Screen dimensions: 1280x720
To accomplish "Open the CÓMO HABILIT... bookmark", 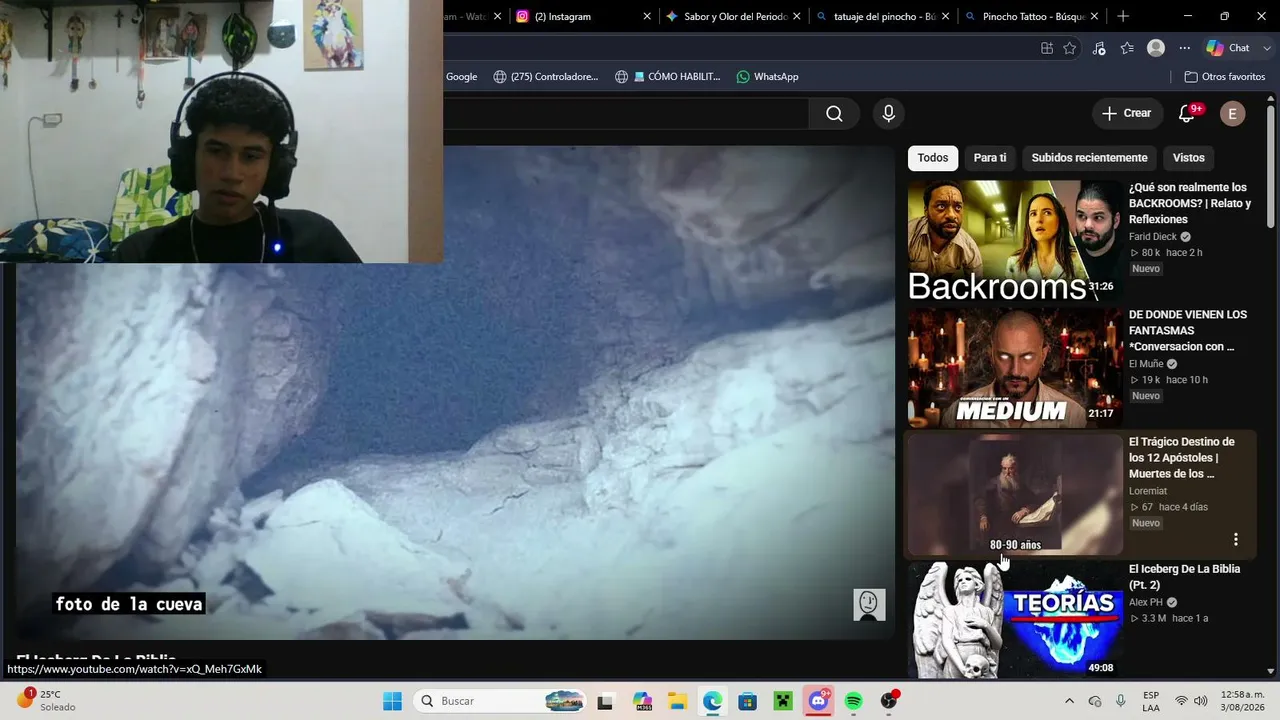I will tap(667, 77).
